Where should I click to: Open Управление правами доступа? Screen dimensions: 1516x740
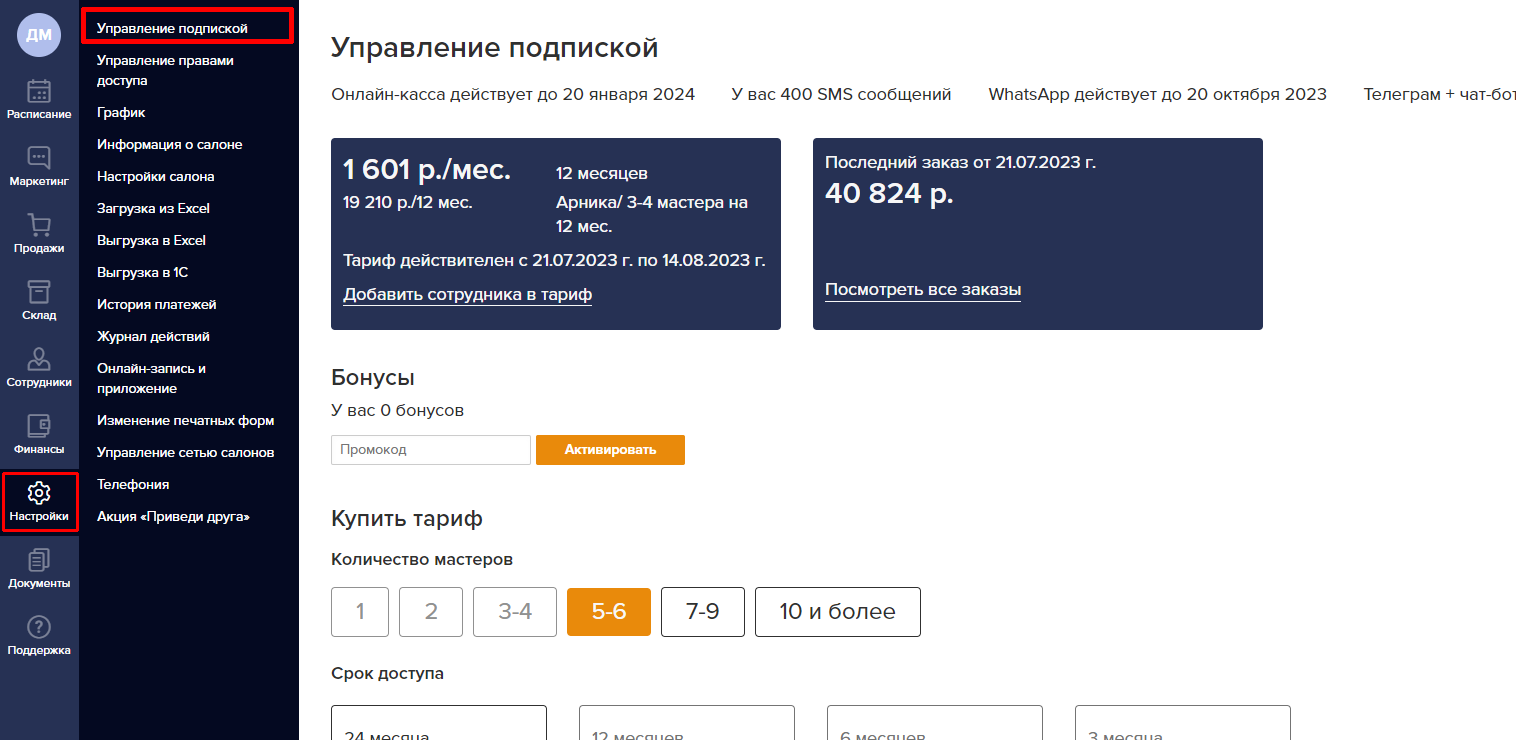tap(165, 70)
